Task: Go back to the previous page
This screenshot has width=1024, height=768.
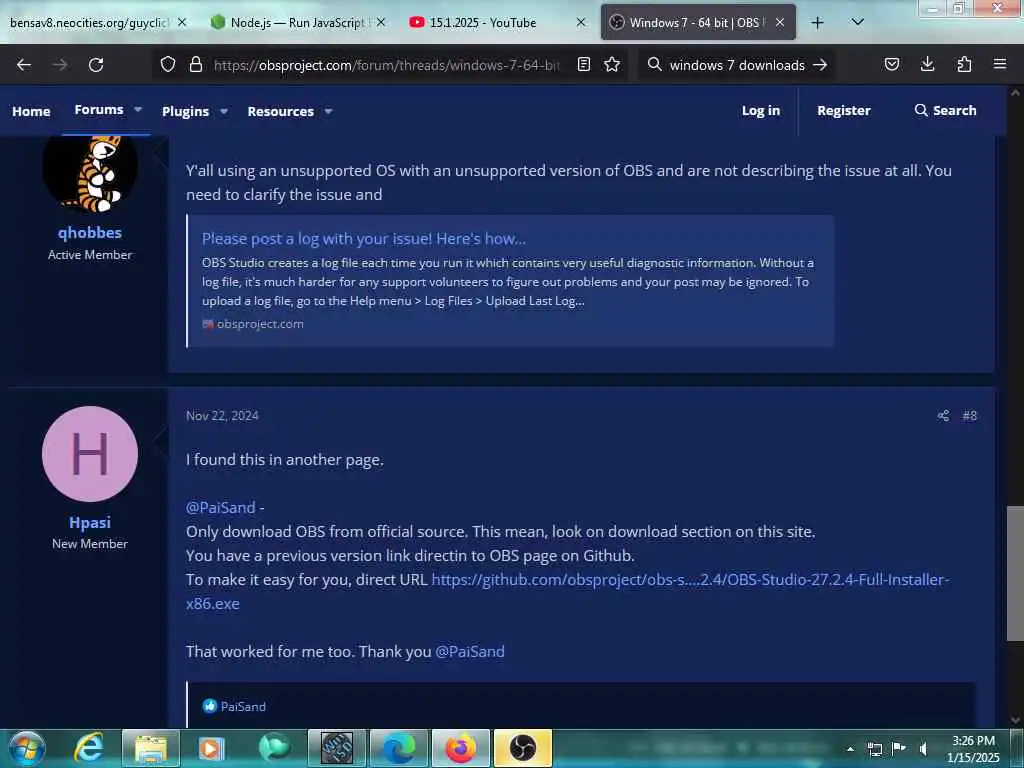Action: [x=24, y=65]
